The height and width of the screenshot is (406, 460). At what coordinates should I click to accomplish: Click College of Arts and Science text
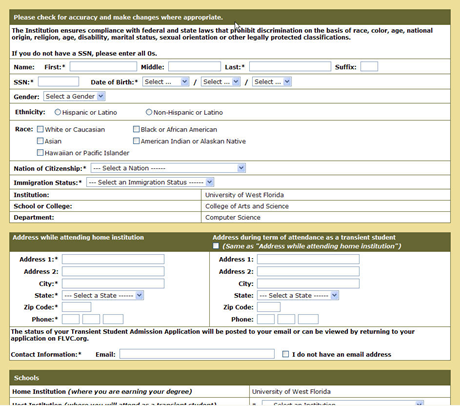coord(247,206)
